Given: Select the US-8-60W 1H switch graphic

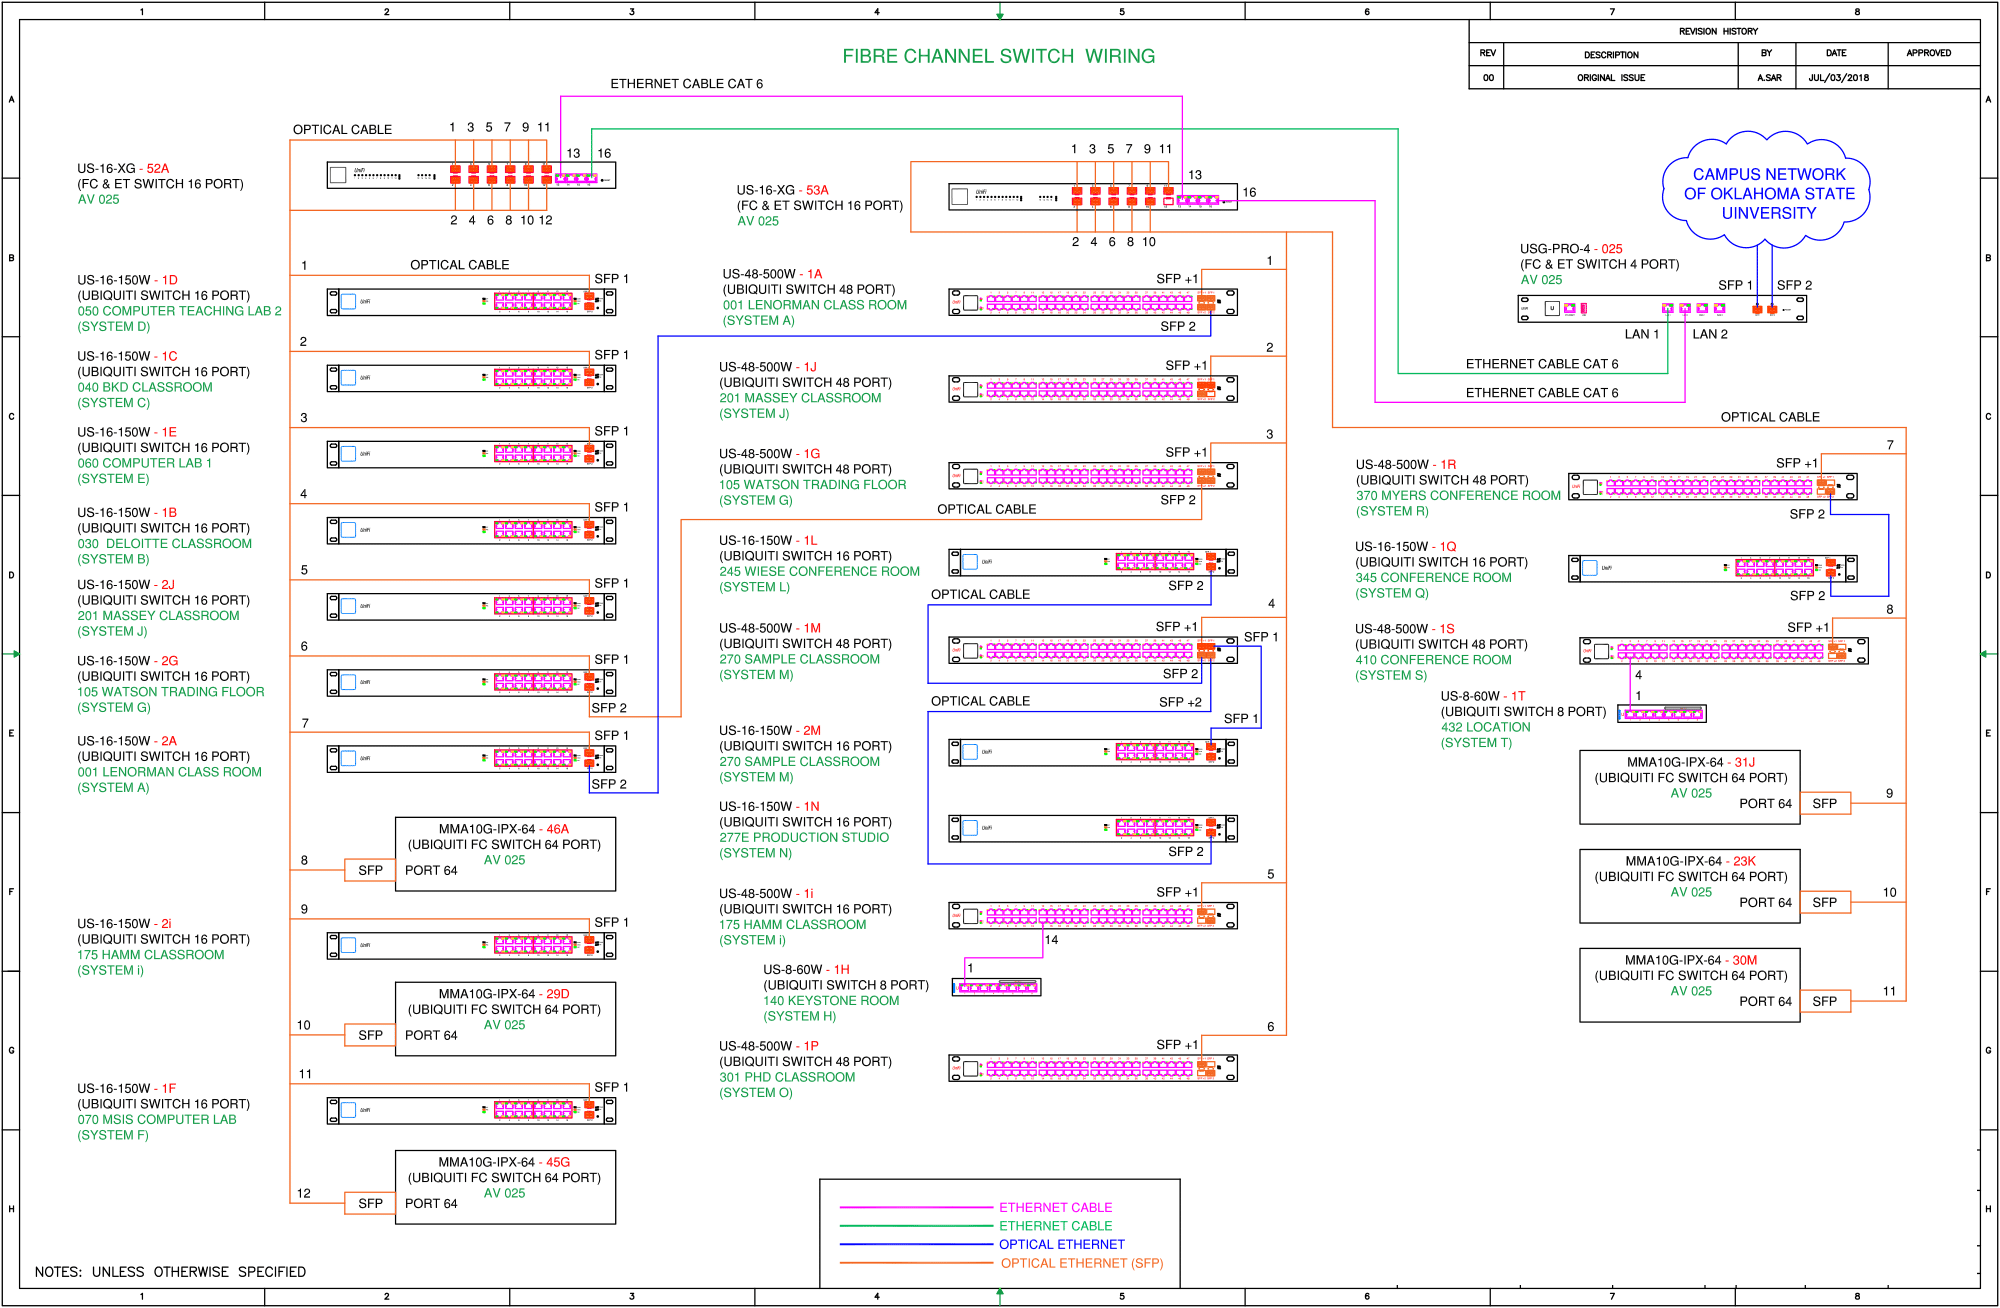Looking at the screenshot, I should (996, 987).
